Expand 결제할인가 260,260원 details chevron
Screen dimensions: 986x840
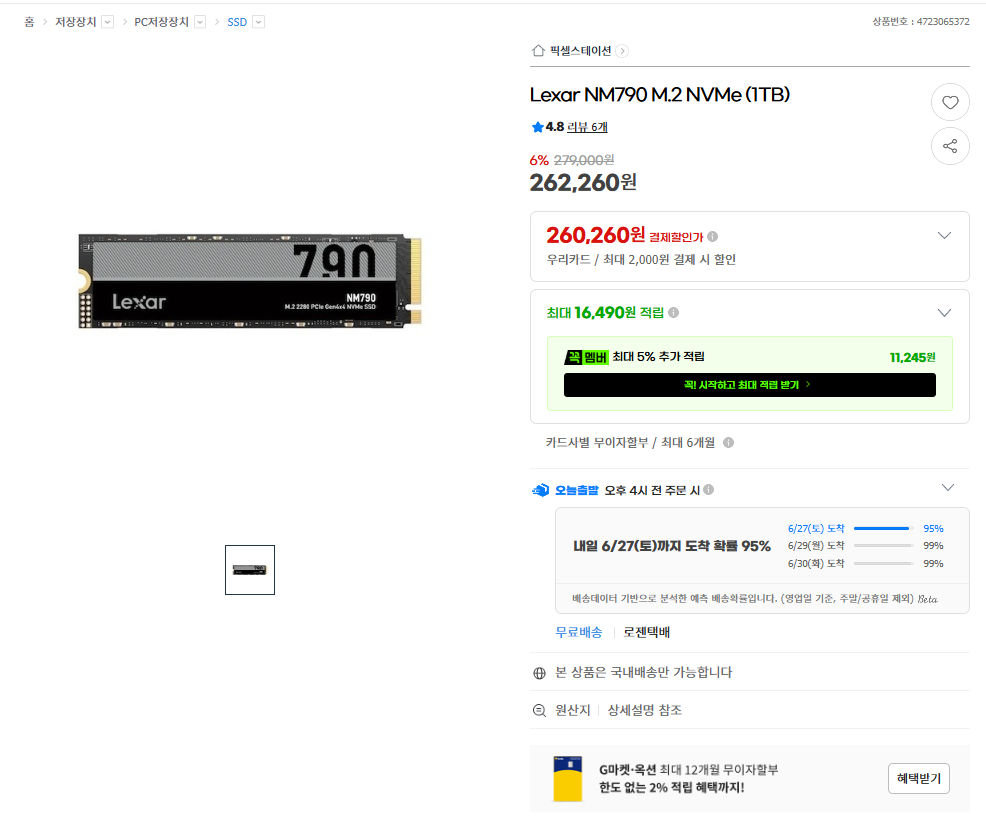[x=944, y=235]
